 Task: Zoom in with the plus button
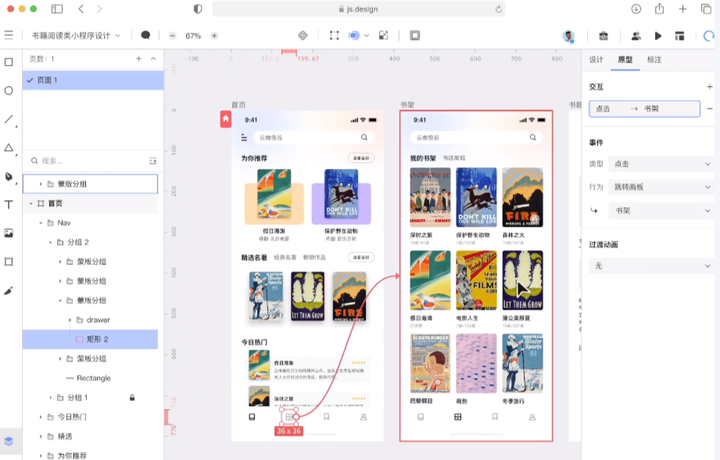point(214,36)
